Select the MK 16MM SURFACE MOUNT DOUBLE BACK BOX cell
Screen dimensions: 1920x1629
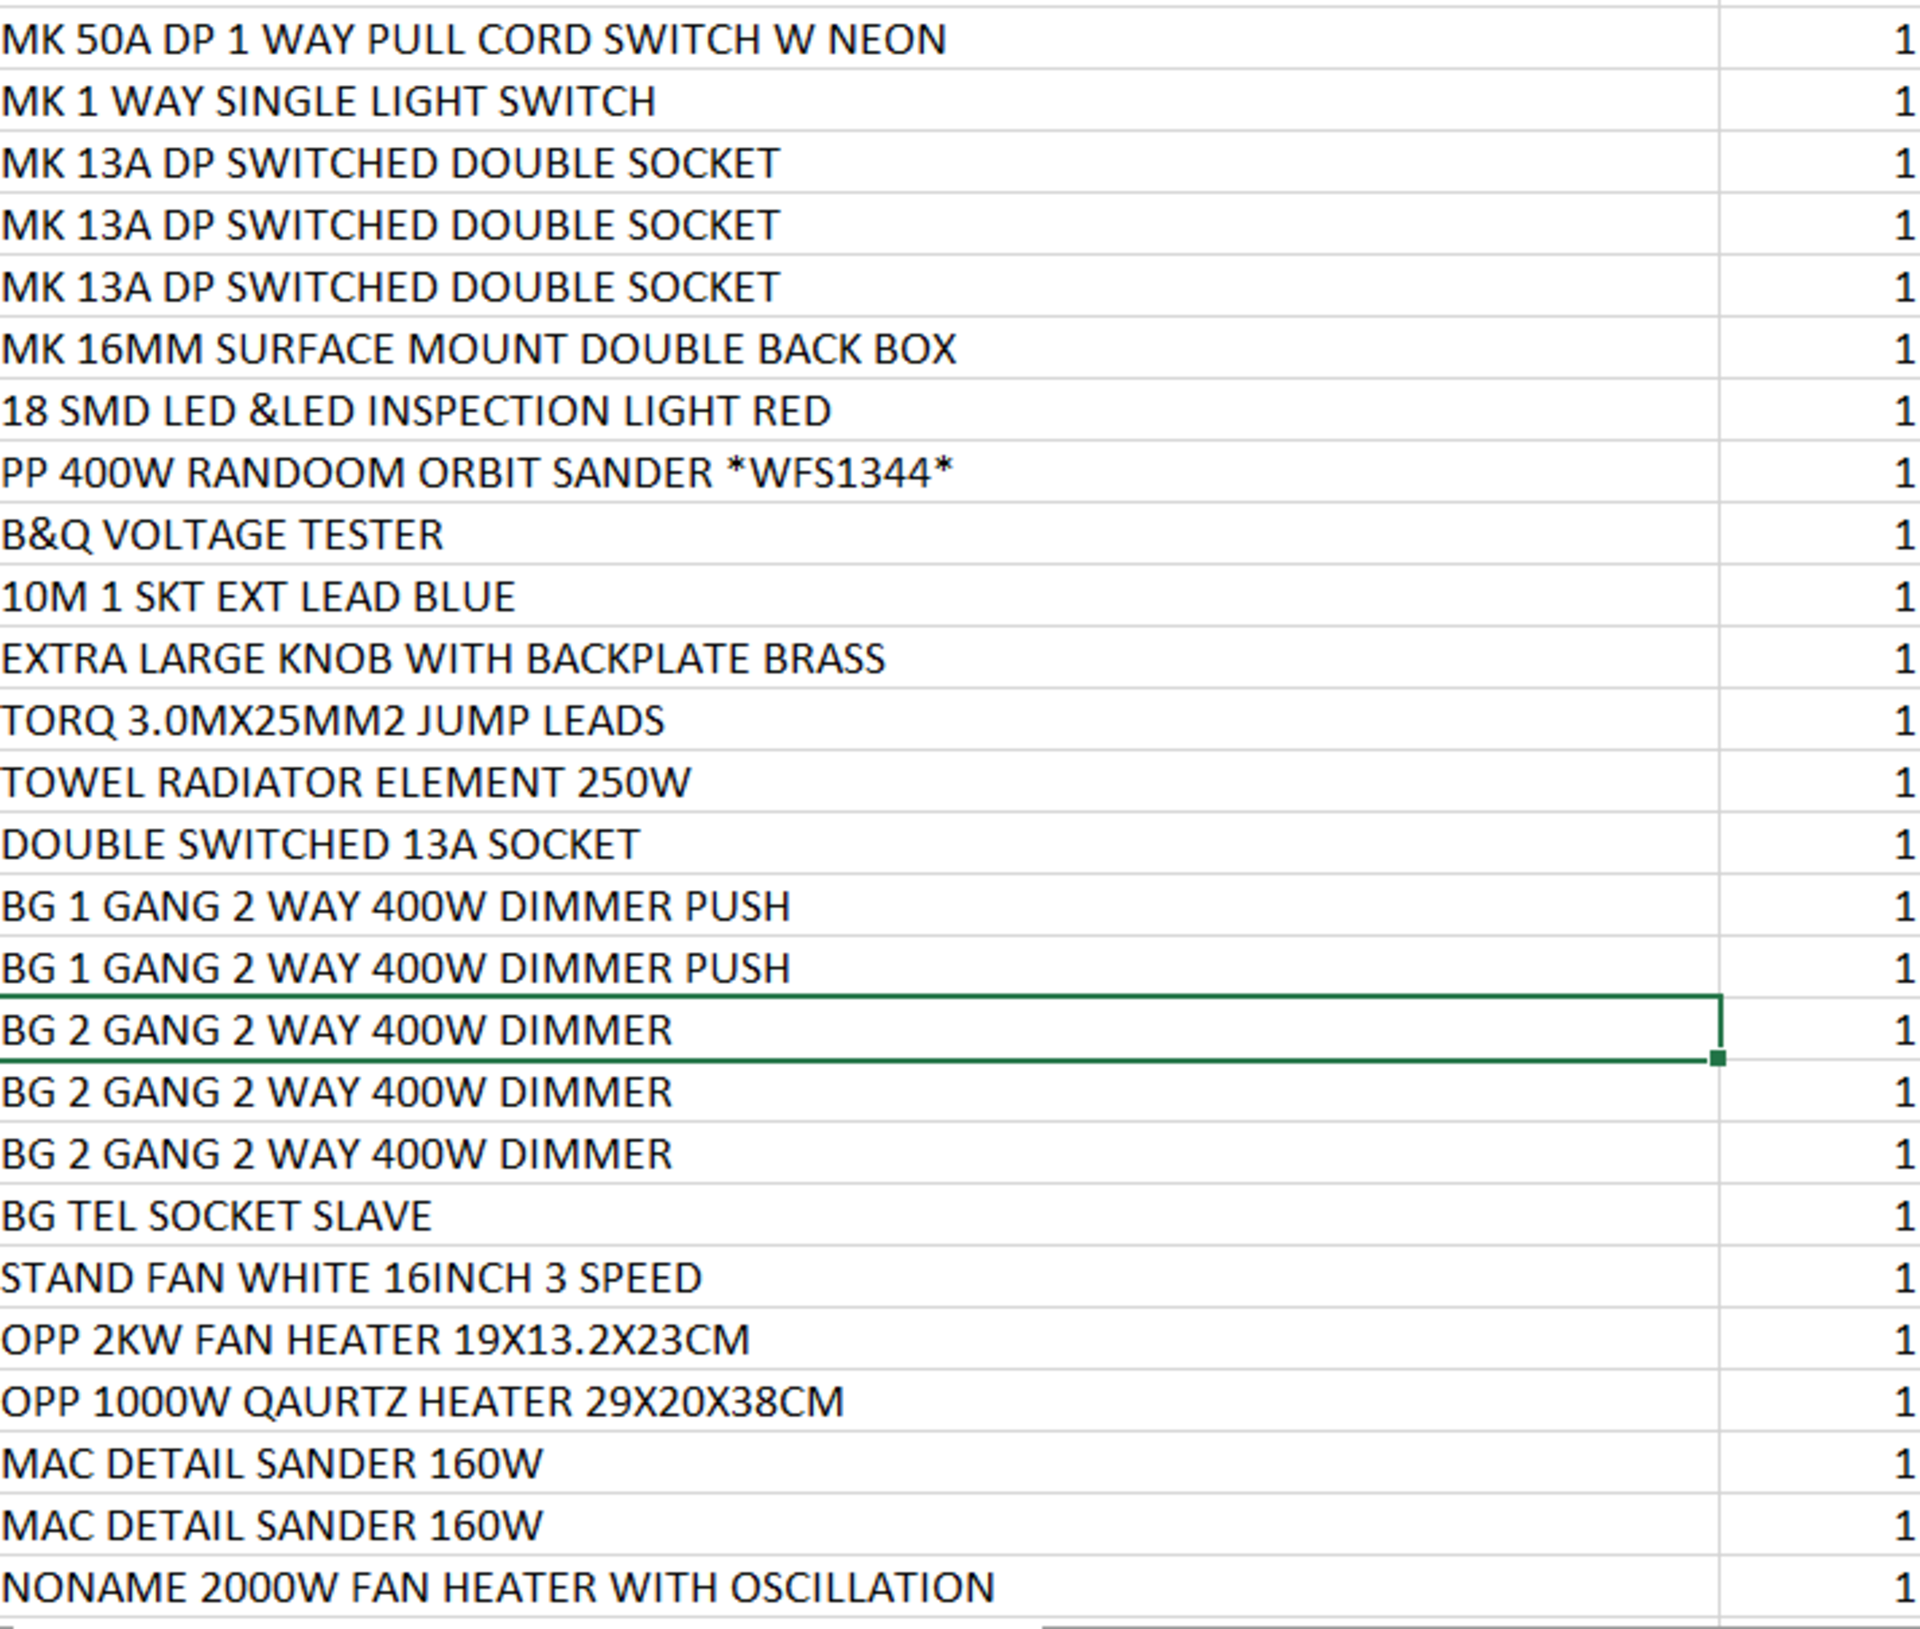click(859, 349)
